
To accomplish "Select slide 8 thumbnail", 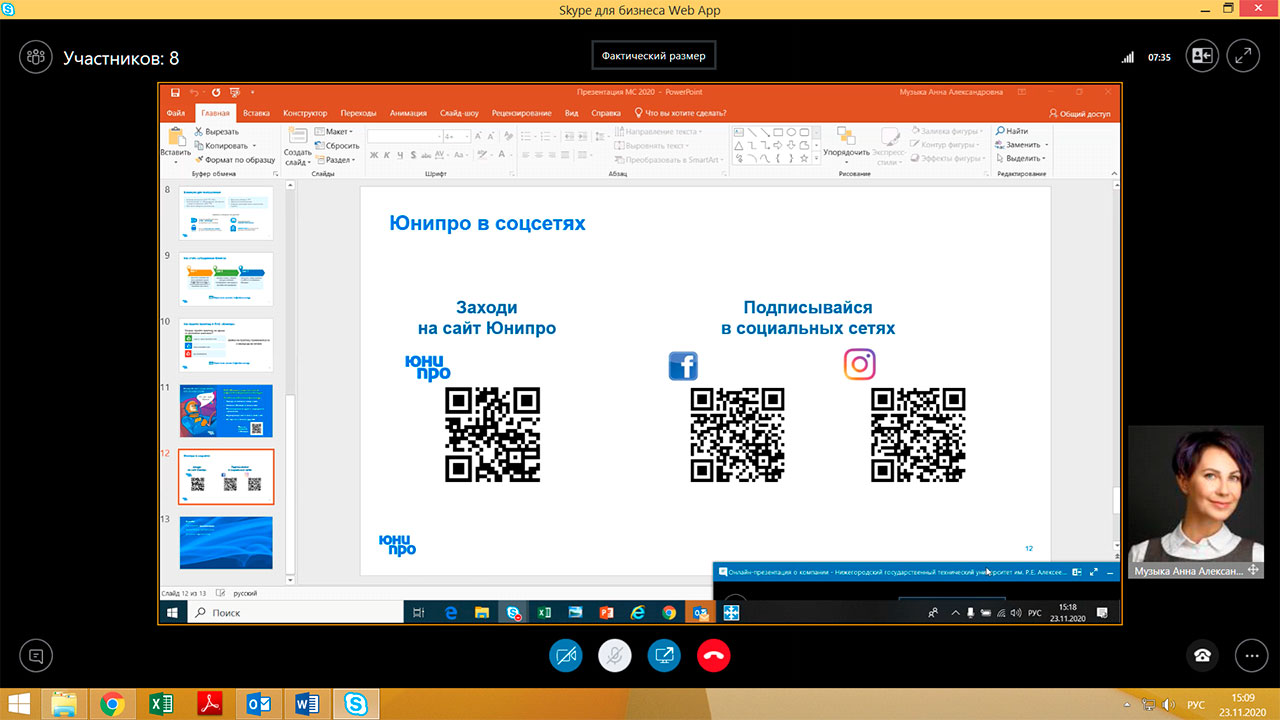I will (x=226, y=213).
